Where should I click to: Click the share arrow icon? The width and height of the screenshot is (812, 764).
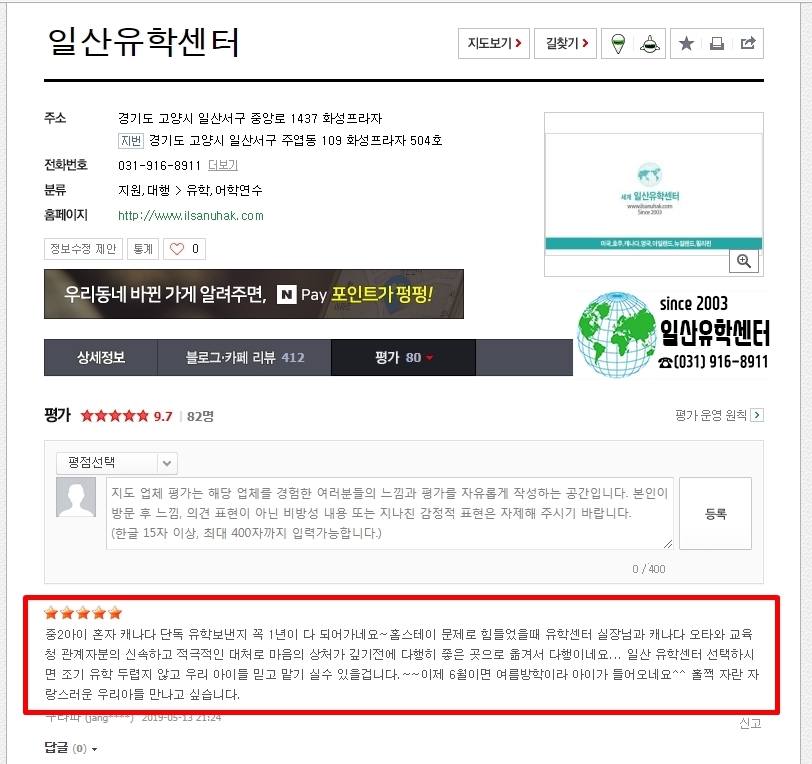coord(748,44)
